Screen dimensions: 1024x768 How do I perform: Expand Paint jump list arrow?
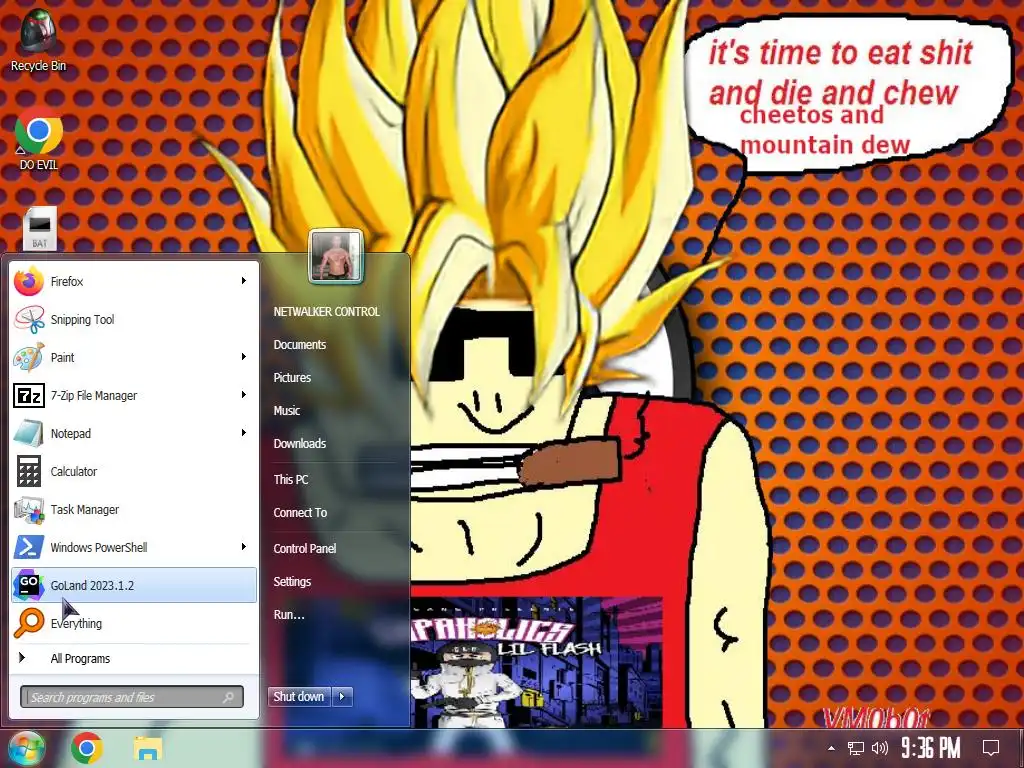click(x=244, y=357)
